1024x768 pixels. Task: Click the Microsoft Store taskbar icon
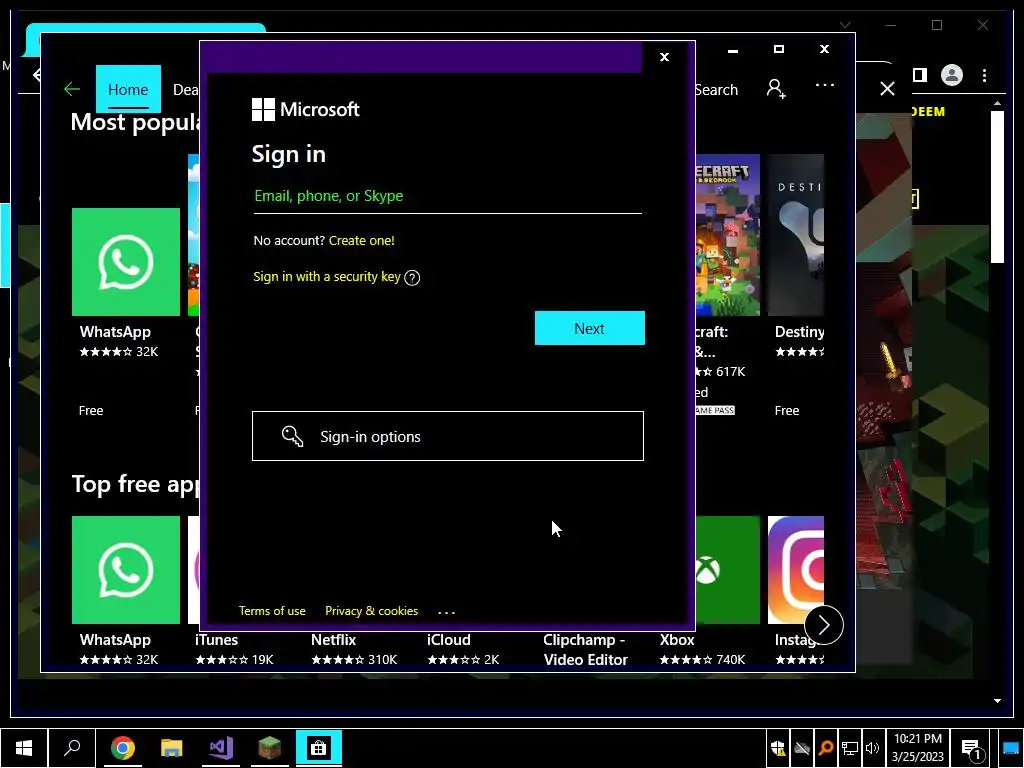point(319,748)
